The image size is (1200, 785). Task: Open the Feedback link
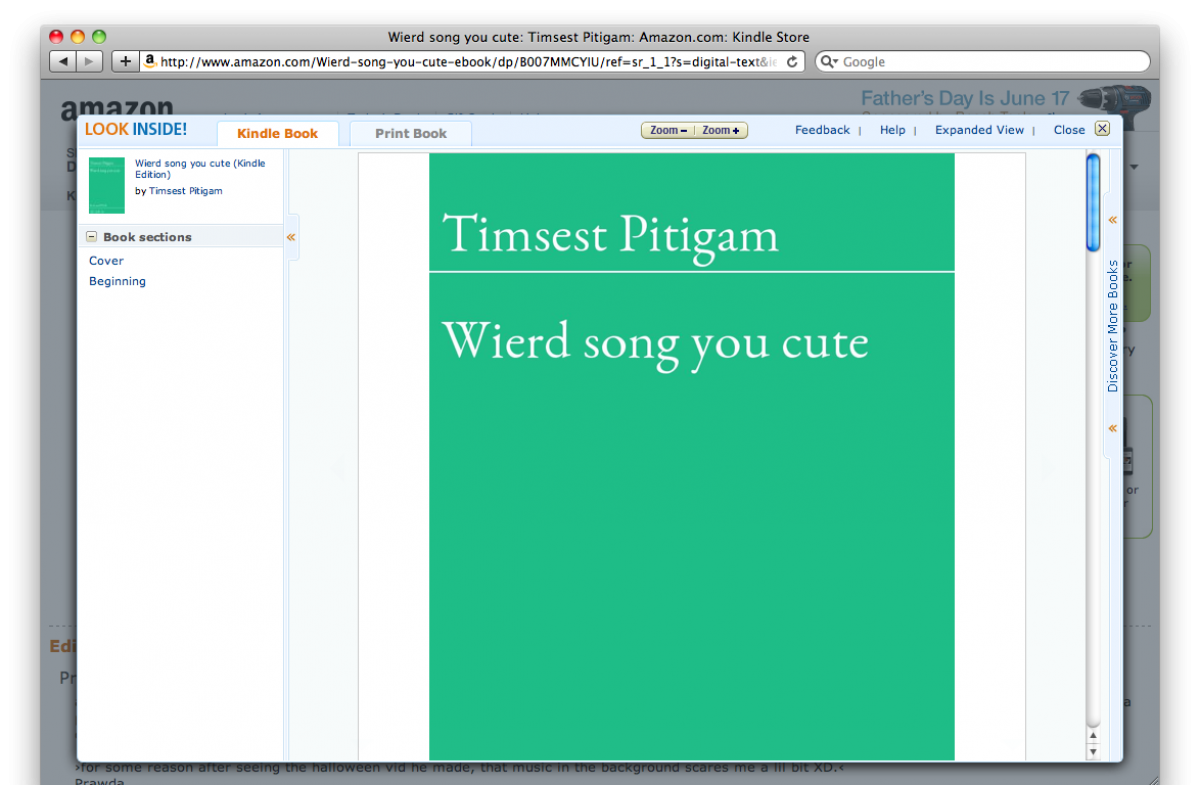822,130
